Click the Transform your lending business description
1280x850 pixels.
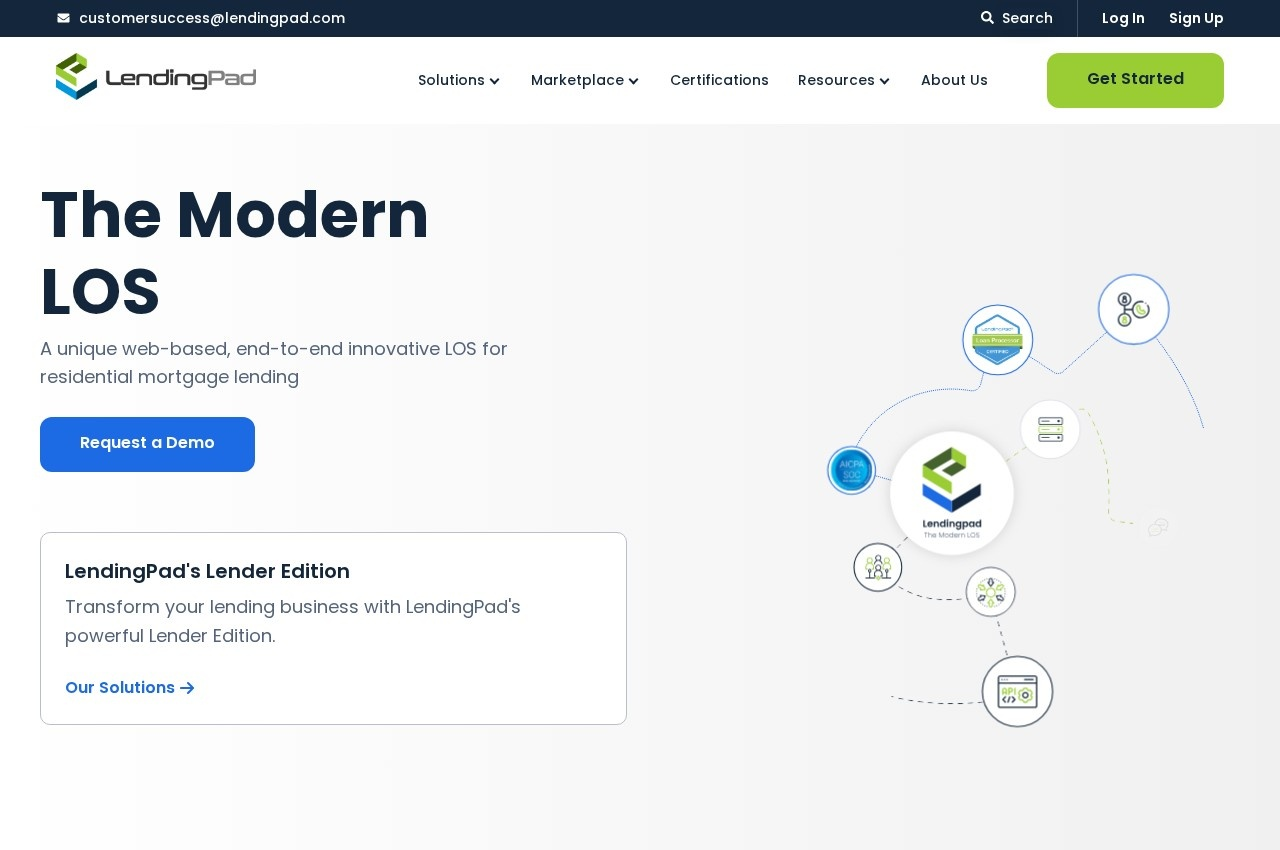click(293, 621)
